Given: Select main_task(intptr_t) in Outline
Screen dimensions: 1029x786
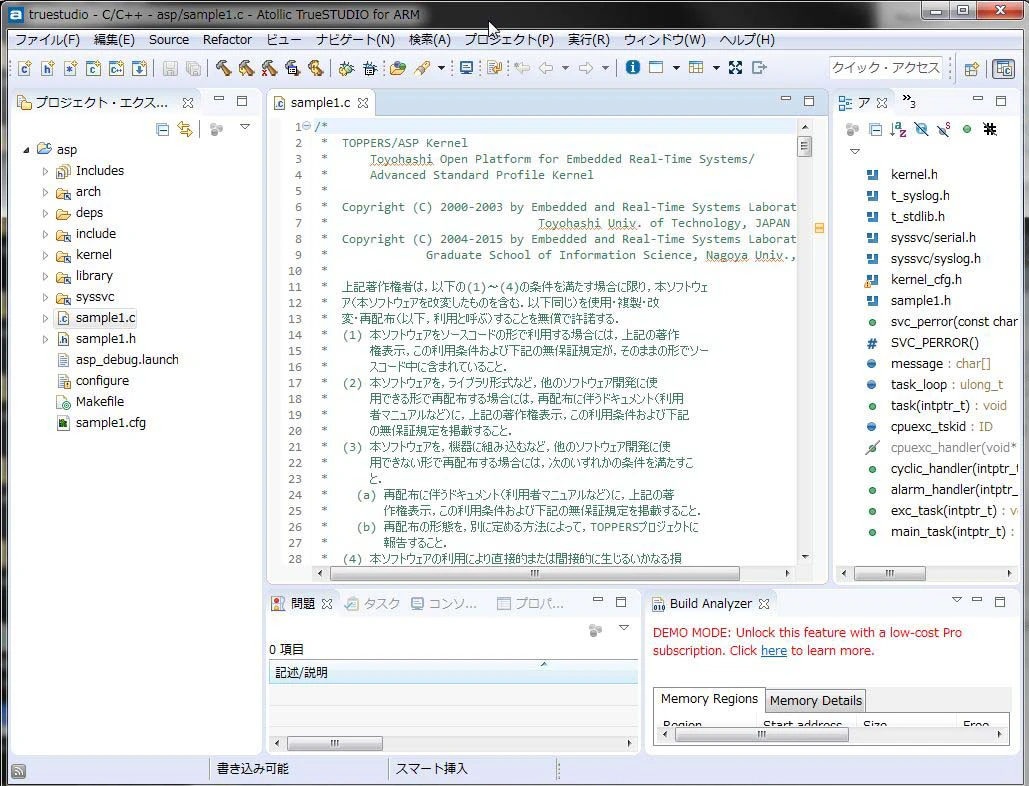Looking at the screenshot, I should 948,531.
